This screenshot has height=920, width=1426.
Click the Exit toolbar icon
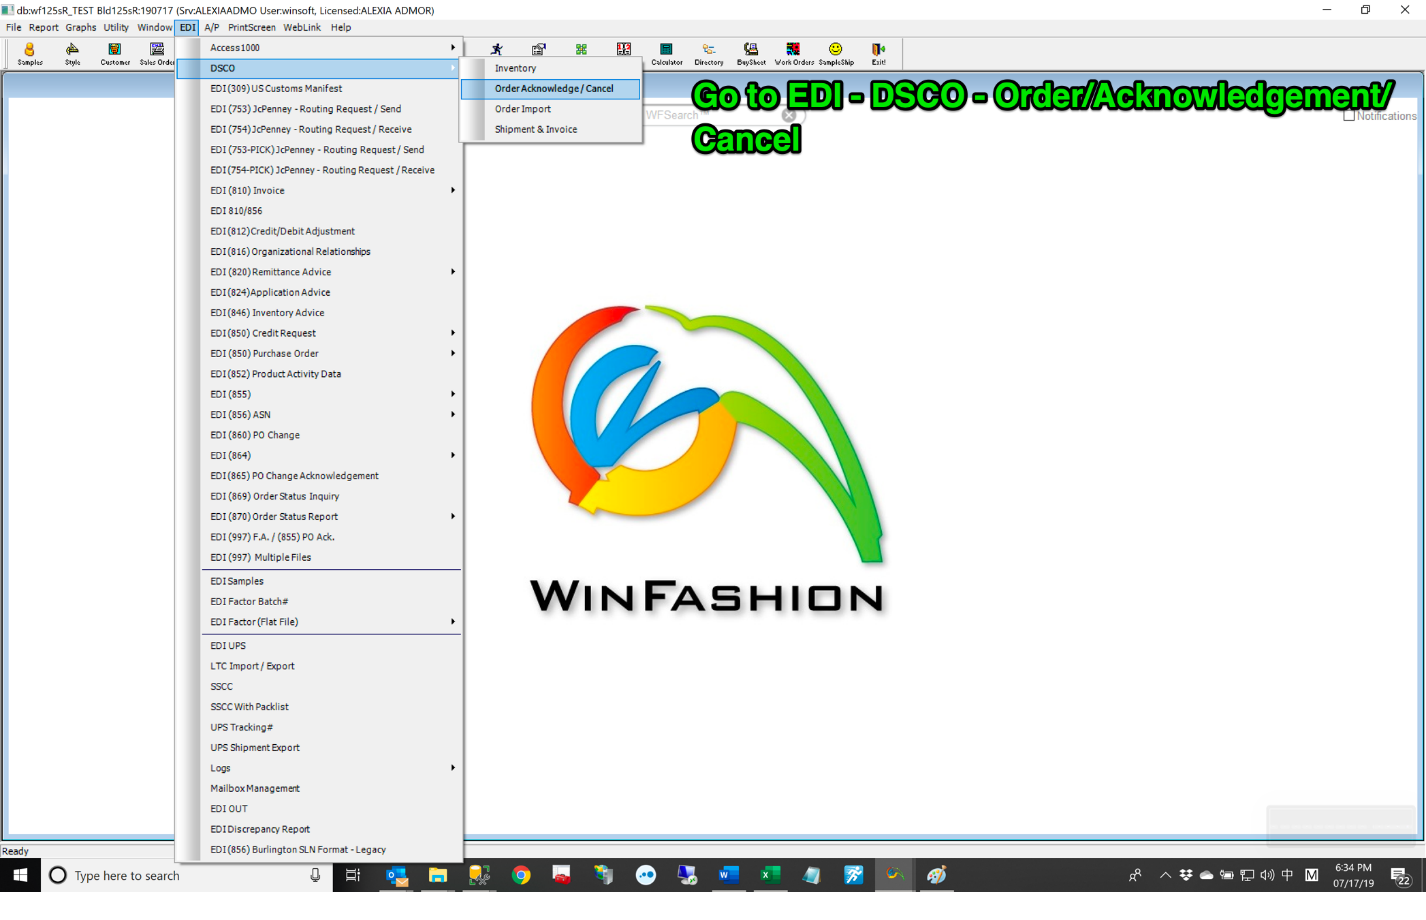(x=878, y=54)
